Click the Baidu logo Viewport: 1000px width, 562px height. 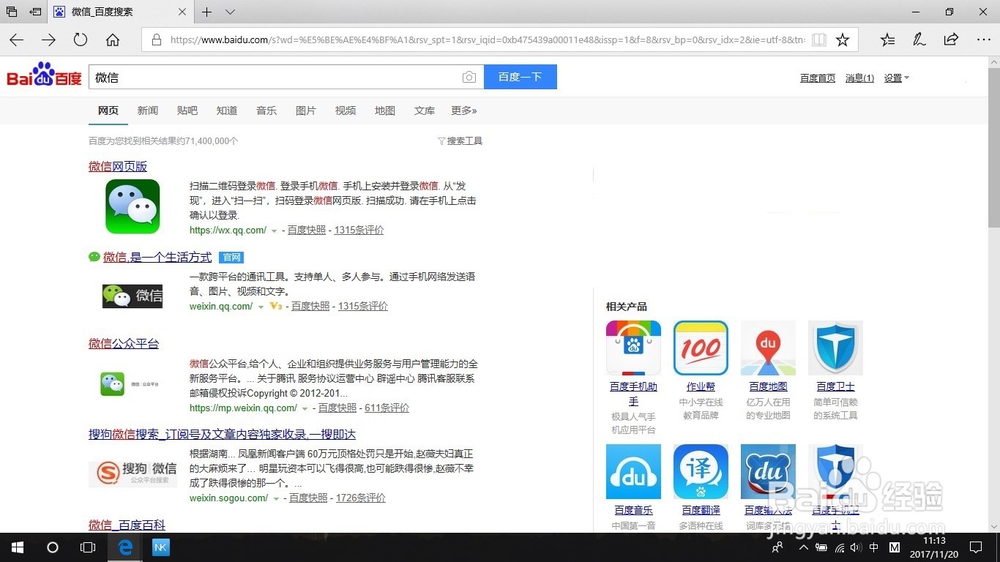click(x=44, y=75)
